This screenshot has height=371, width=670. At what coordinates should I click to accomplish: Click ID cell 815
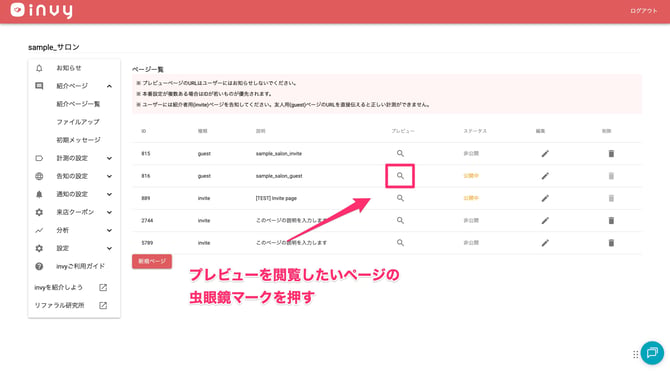pyautogui.click(x=146, y=153)
